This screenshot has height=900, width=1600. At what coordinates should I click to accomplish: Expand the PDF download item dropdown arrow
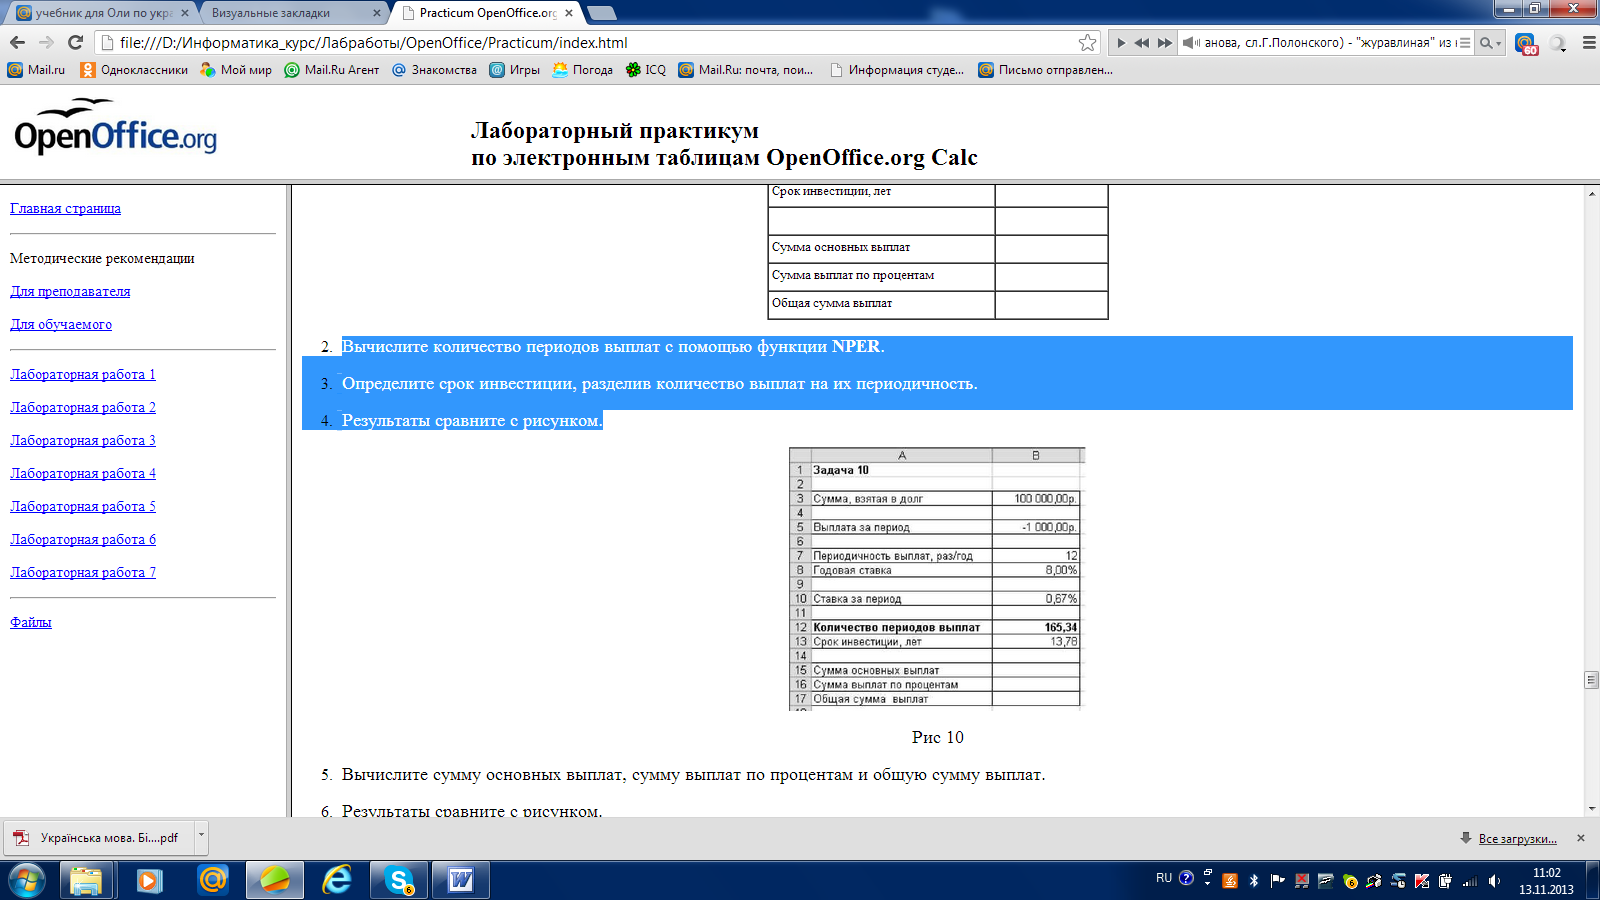point(201,836)
